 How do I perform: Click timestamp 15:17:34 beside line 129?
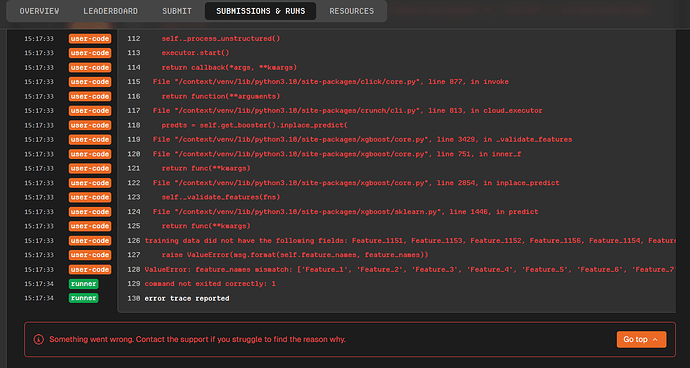[x=39, y=284]
